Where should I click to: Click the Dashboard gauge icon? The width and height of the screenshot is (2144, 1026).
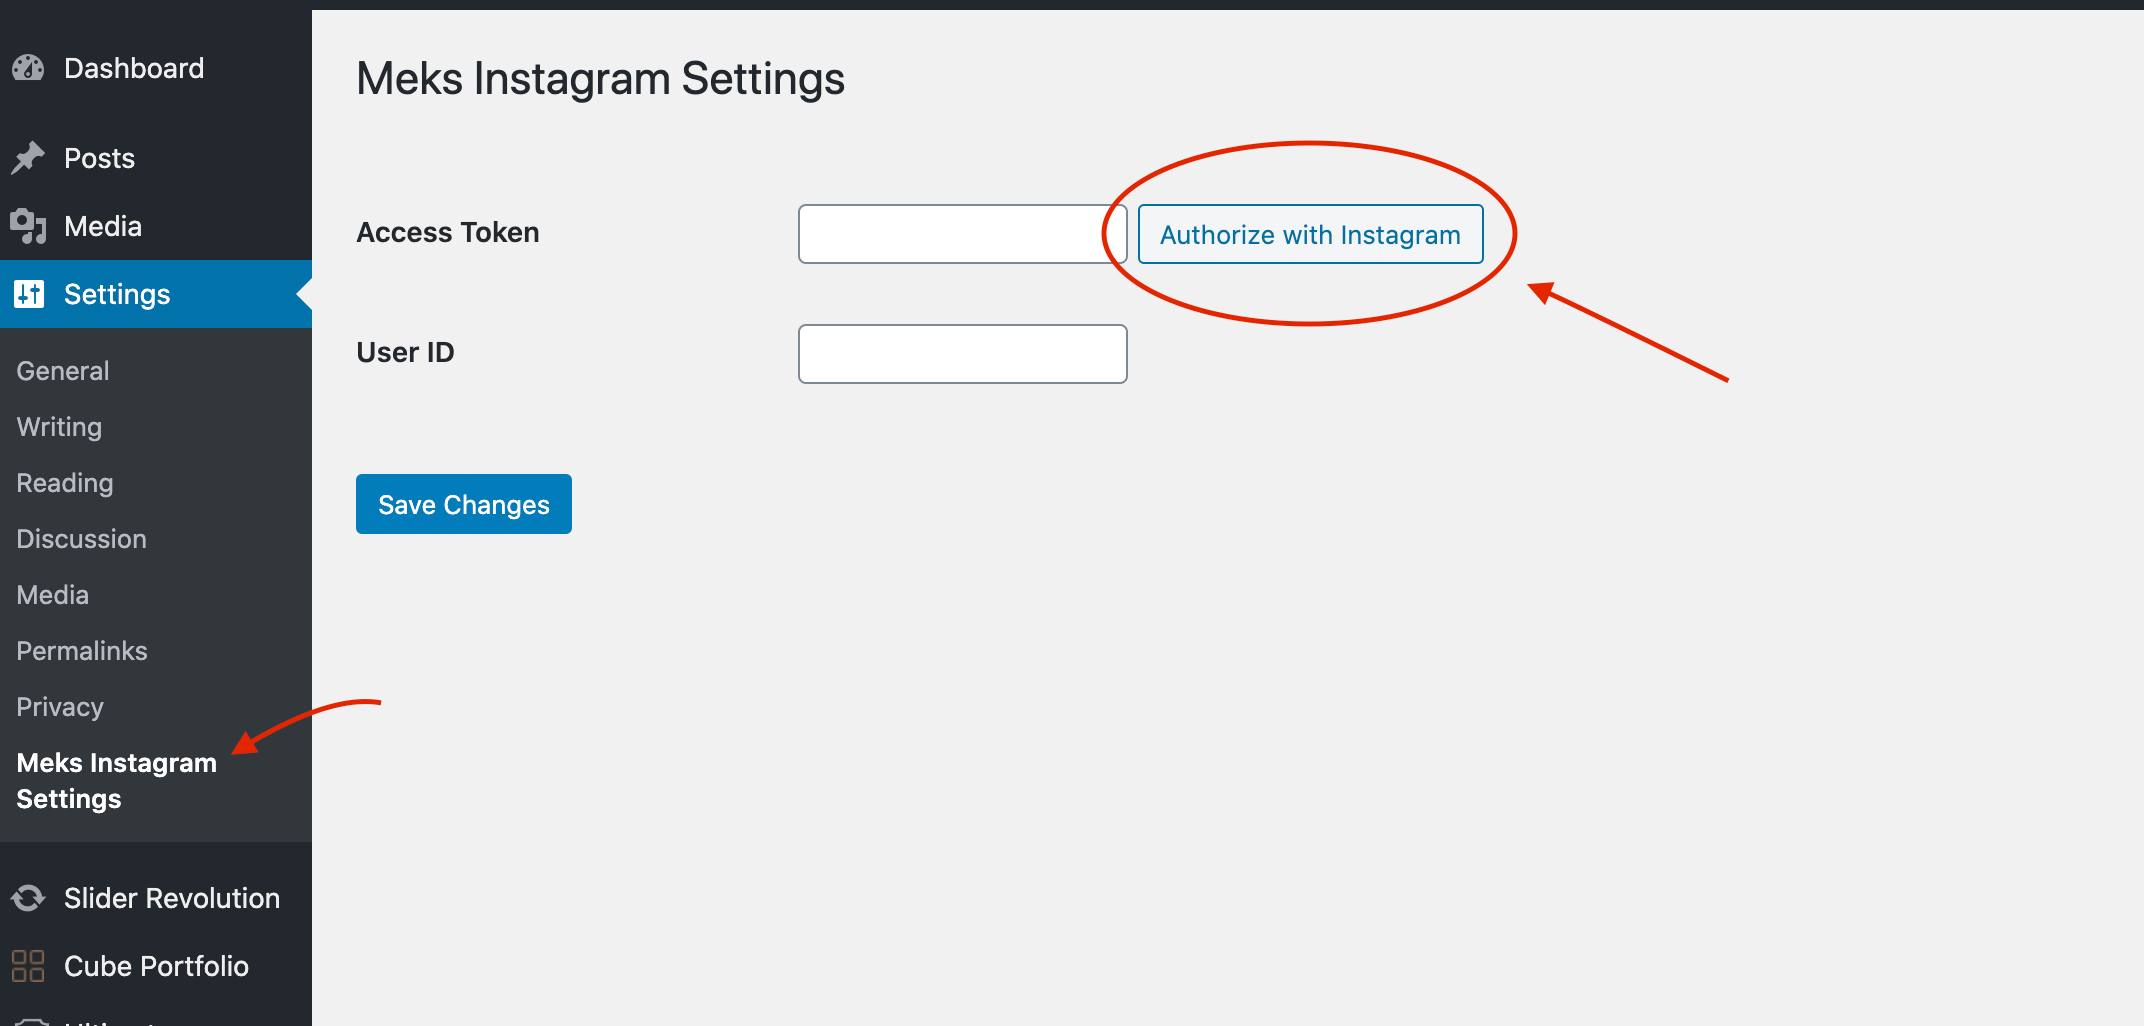coord(28,68)
